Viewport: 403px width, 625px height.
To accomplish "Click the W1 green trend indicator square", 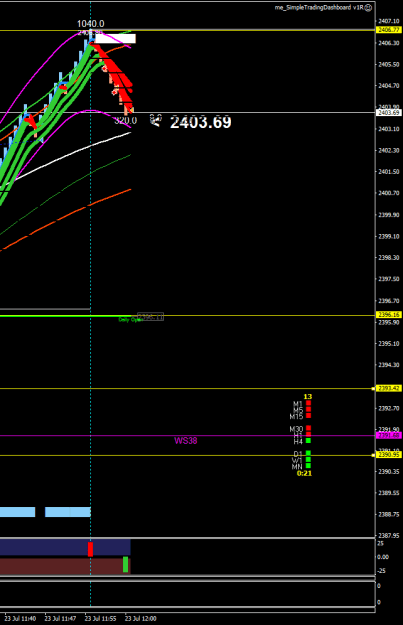I will [x=308, y=460].
